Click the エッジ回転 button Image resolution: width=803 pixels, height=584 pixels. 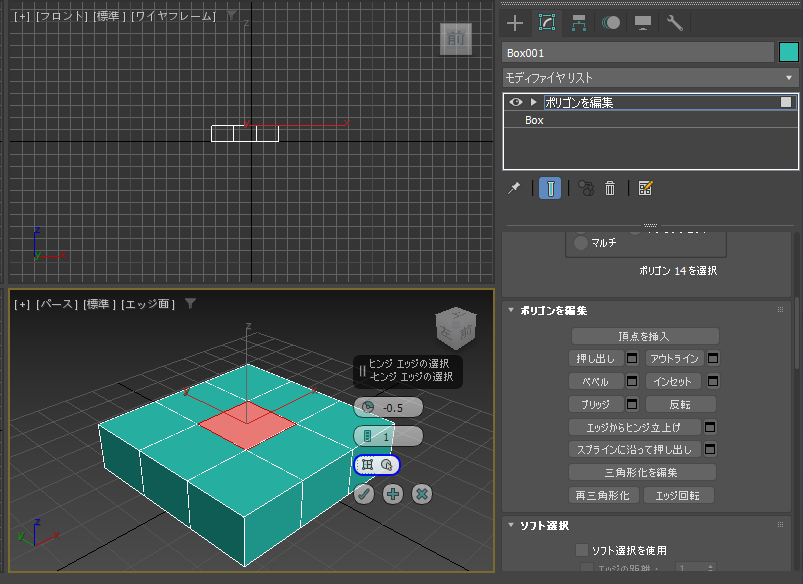coord(678,495)
